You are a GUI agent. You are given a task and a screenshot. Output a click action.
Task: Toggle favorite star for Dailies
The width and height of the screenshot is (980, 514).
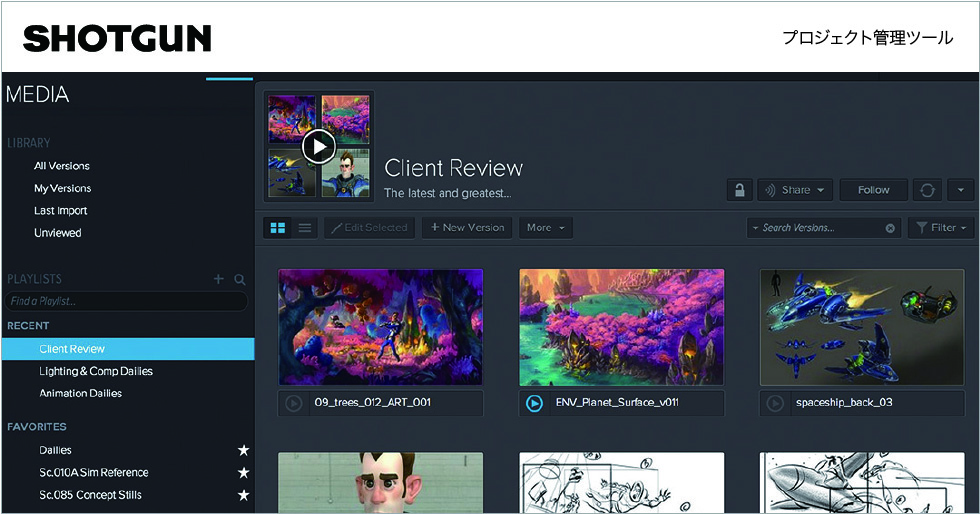[243, 450]
